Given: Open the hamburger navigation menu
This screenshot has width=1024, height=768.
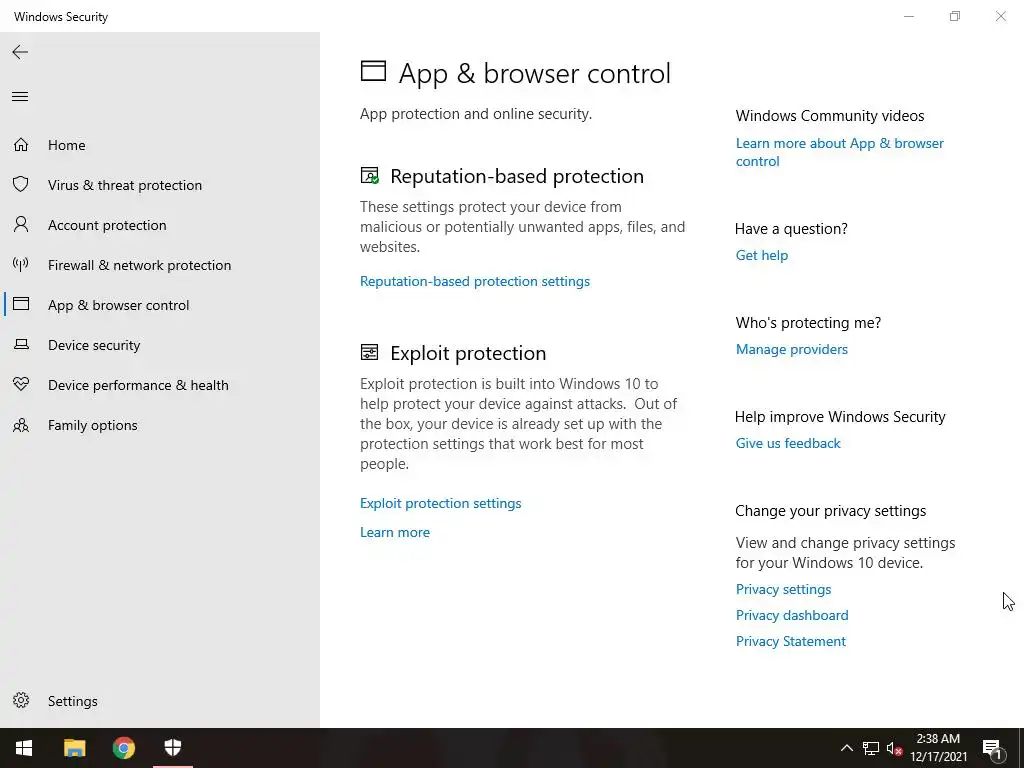Looking at the screenshot, I should (x=20, y=97).
